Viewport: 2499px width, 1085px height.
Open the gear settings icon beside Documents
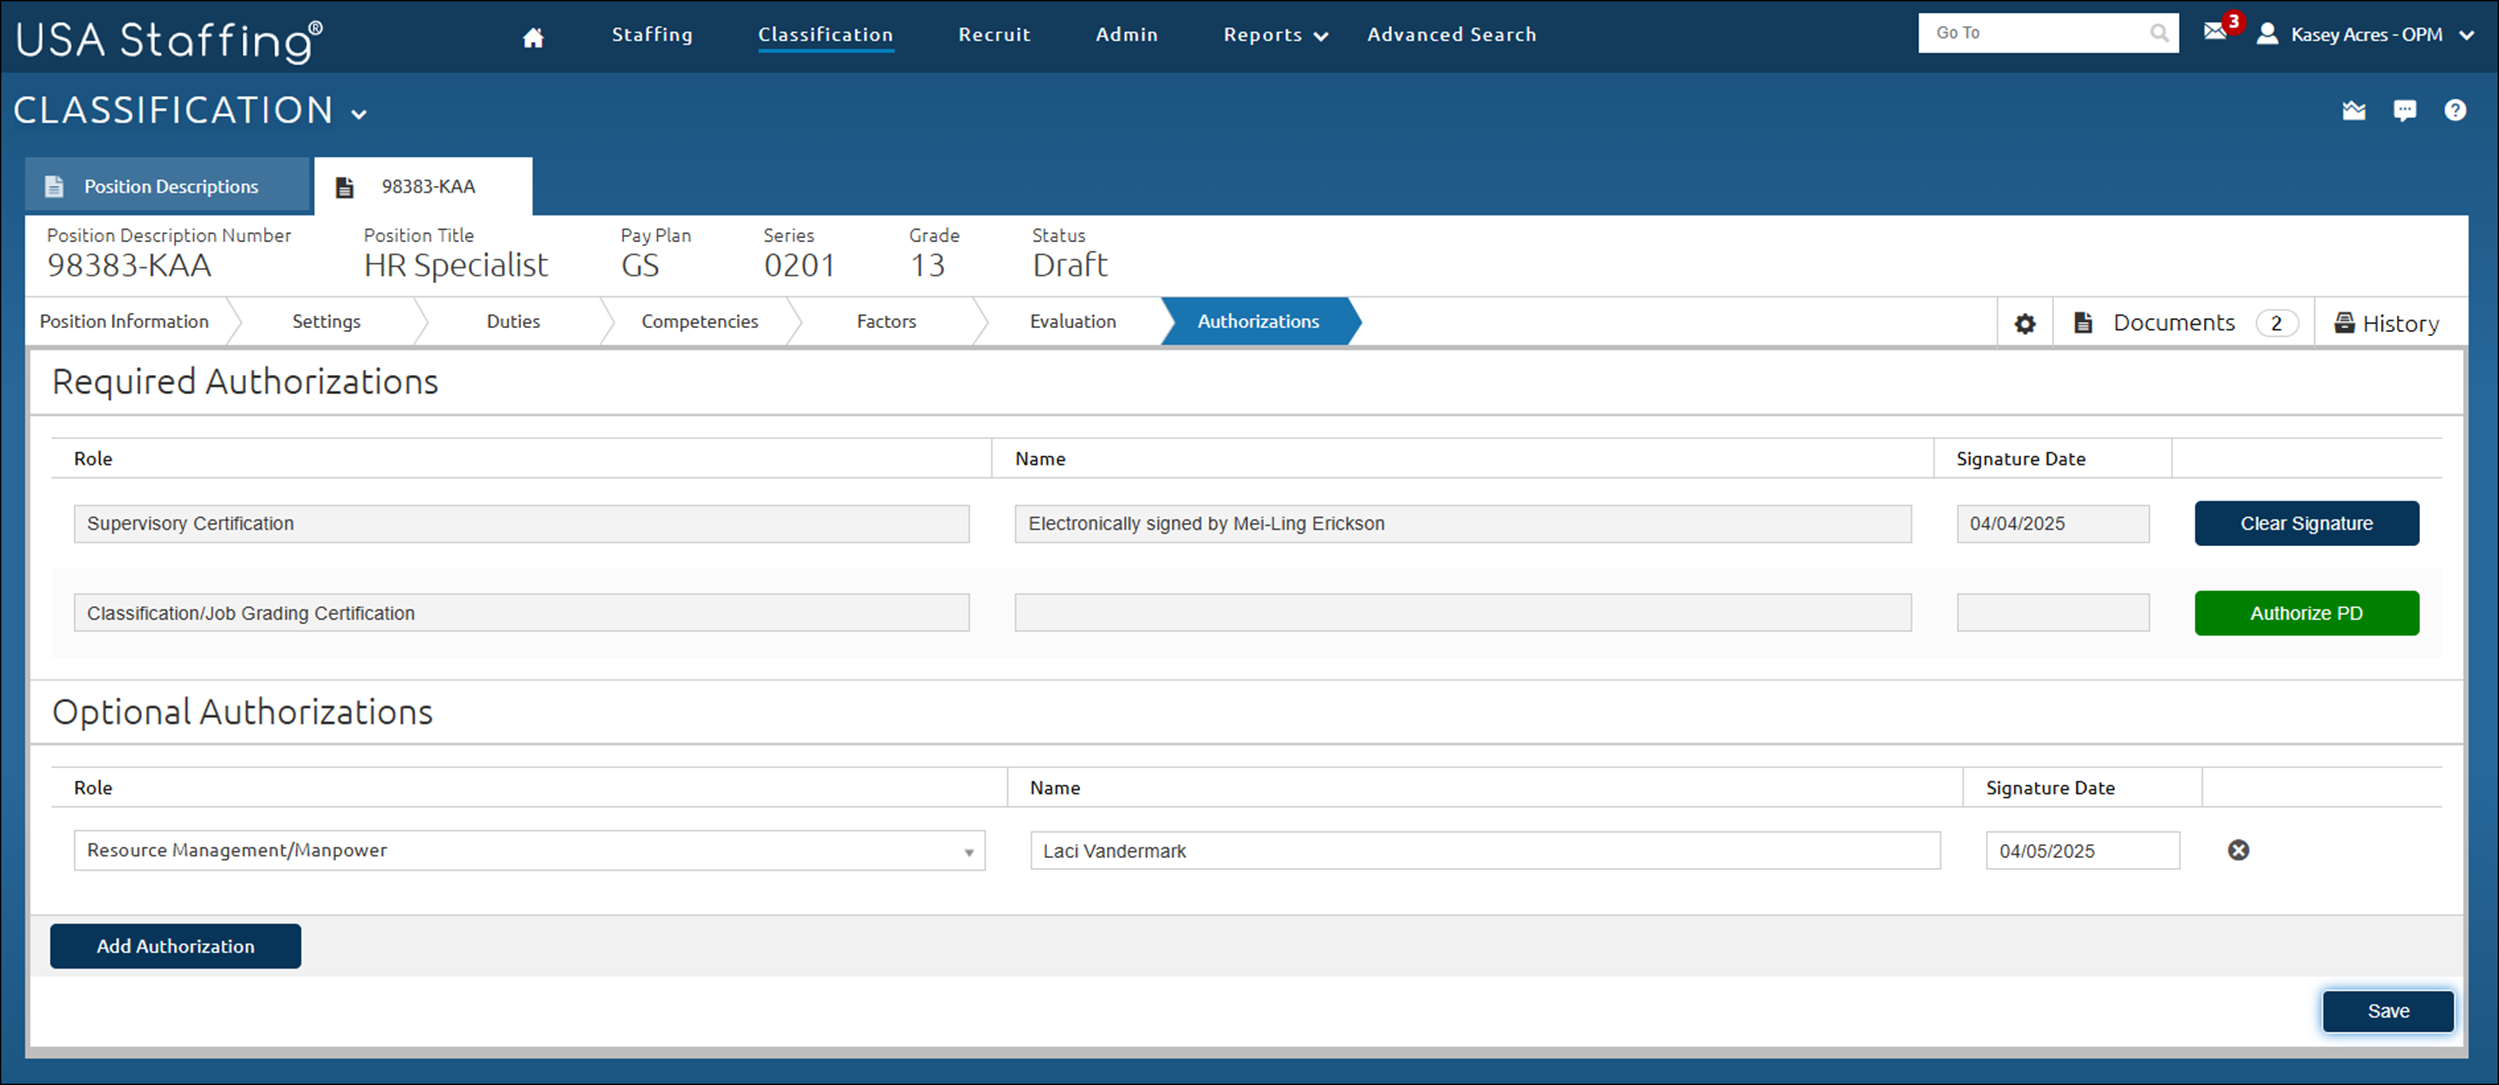[x=2025, y=322]
